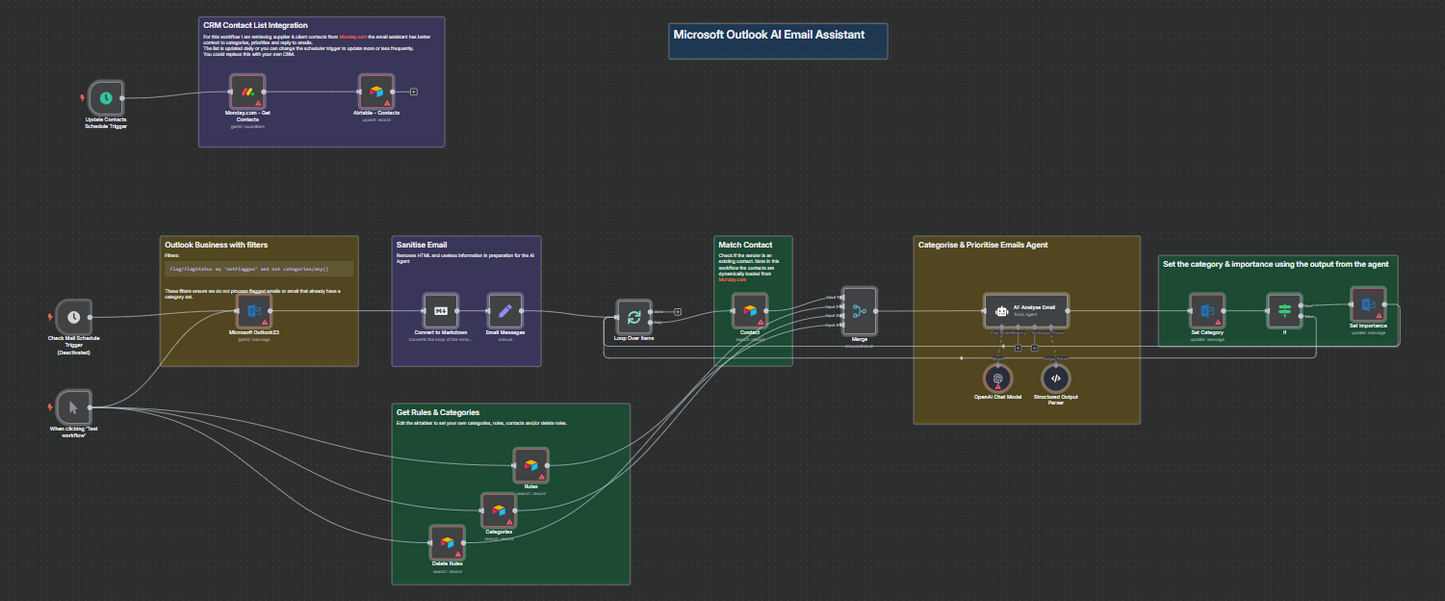Select the CRM Contact List Integration sticky note title
Viewport: 1445px width, 601px height.
[x=255, y=25]
